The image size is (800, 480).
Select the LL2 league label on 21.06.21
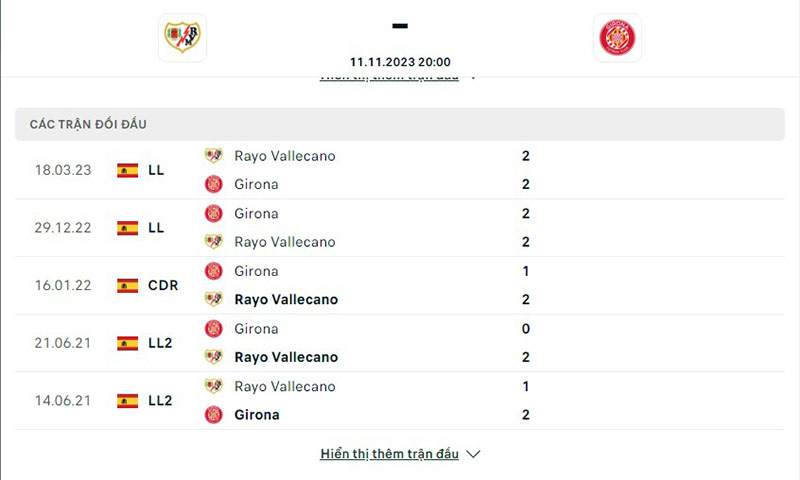pos(160,343)
